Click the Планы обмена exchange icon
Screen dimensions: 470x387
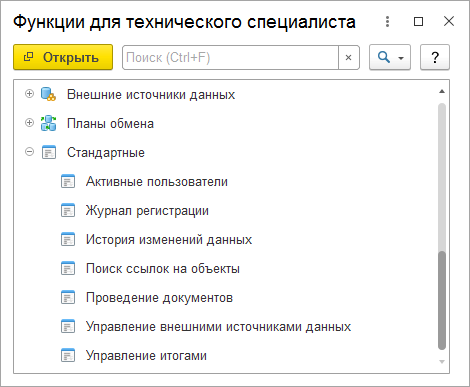click(x=49, y=123)
